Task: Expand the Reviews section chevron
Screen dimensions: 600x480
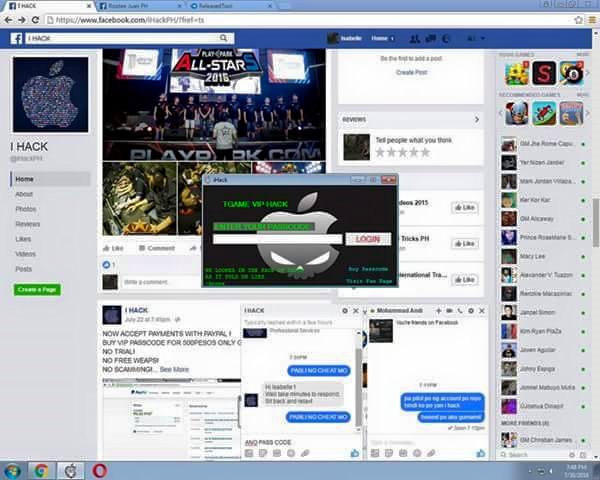Action: (477, 120)
